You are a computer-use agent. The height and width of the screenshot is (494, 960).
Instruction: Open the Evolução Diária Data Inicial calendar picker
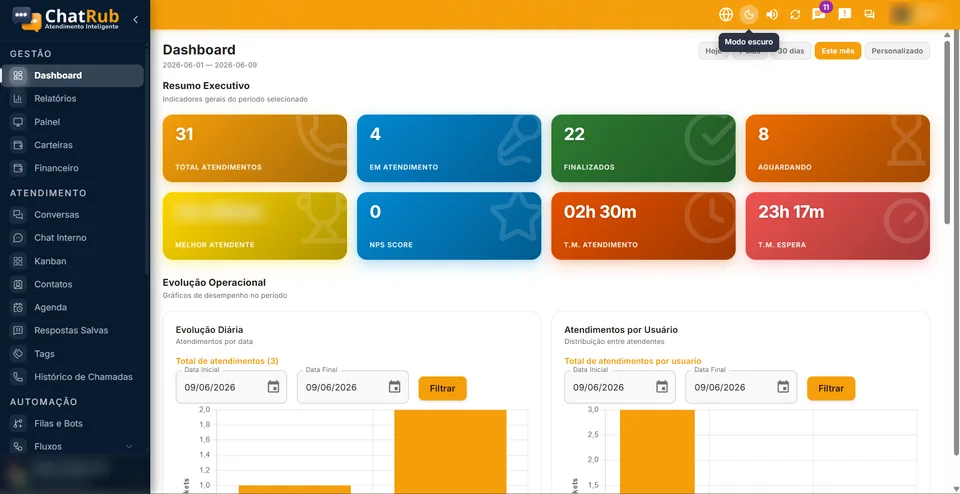(273, 387)
